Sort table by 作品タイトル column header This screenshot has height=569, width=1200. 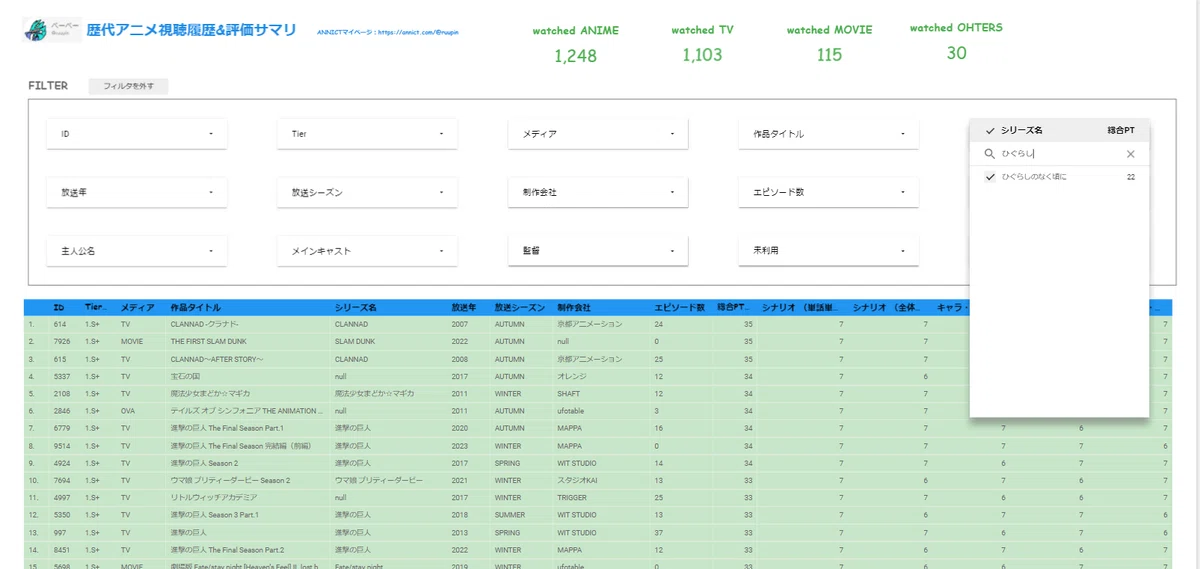(x=196, y=308)
